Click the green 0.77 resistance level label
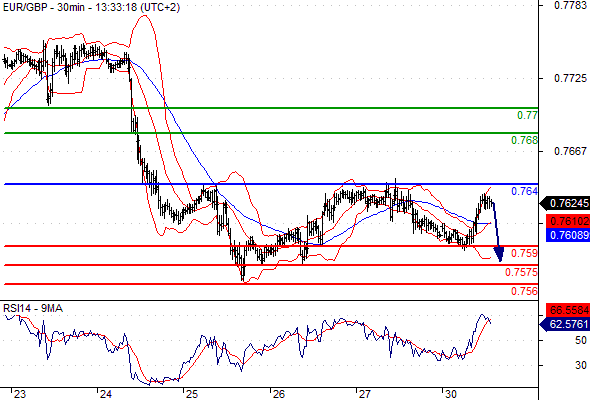 coord(527,116)
